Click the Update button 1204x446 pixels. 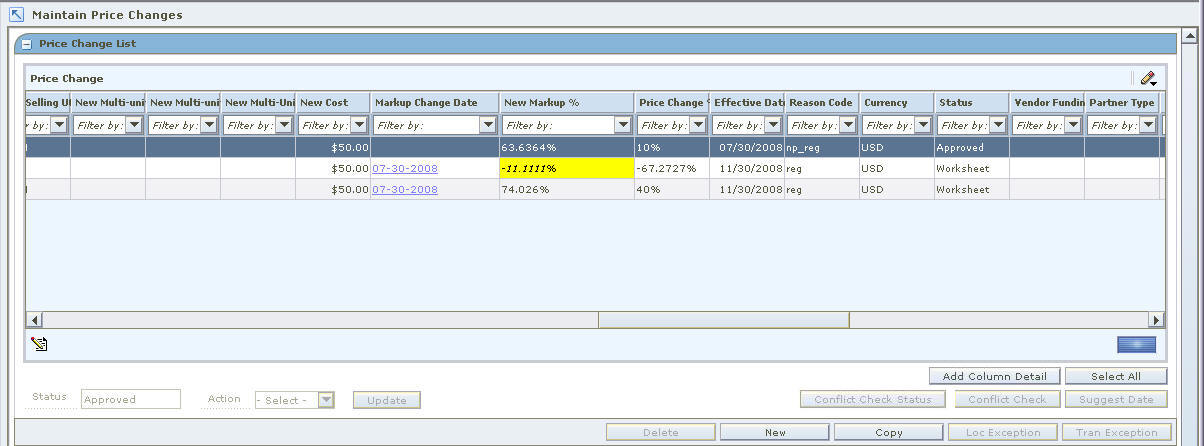[x=387, y=400]
